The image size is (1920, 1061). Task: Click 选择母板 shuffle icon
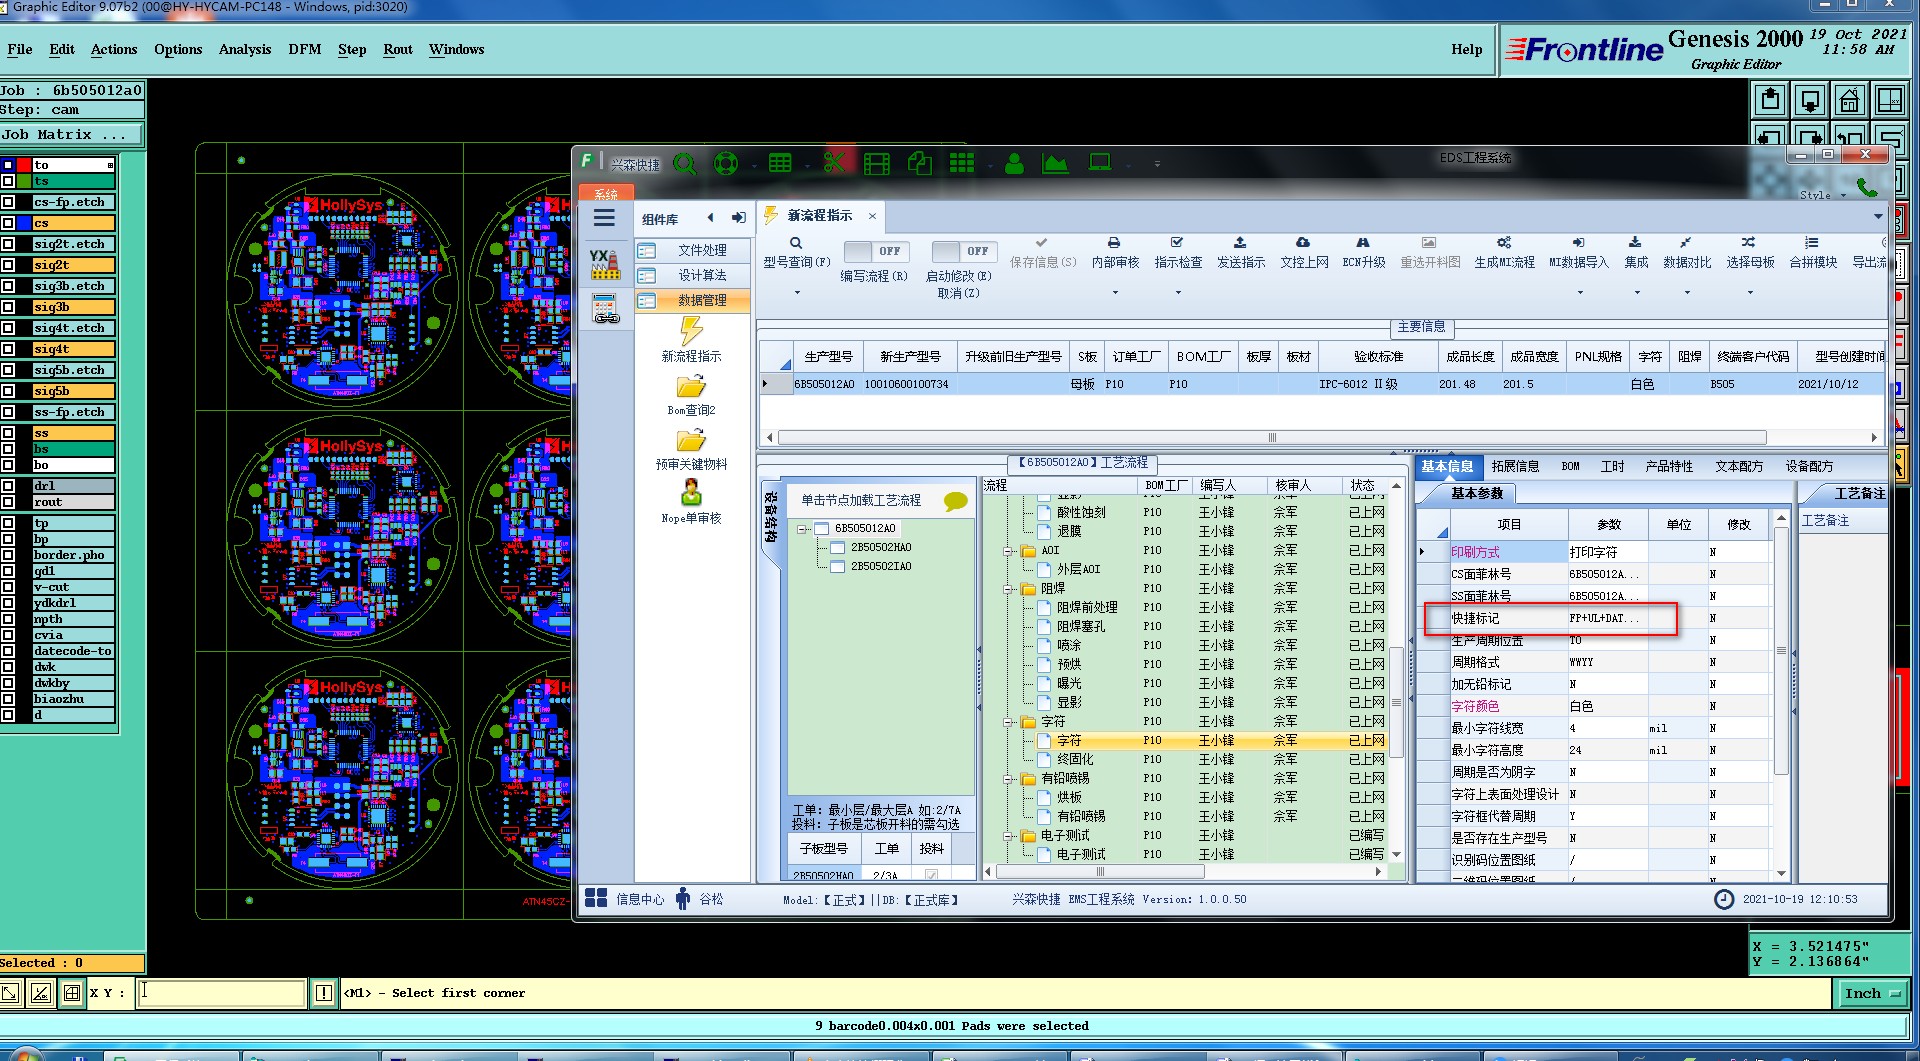point(1748,243)
